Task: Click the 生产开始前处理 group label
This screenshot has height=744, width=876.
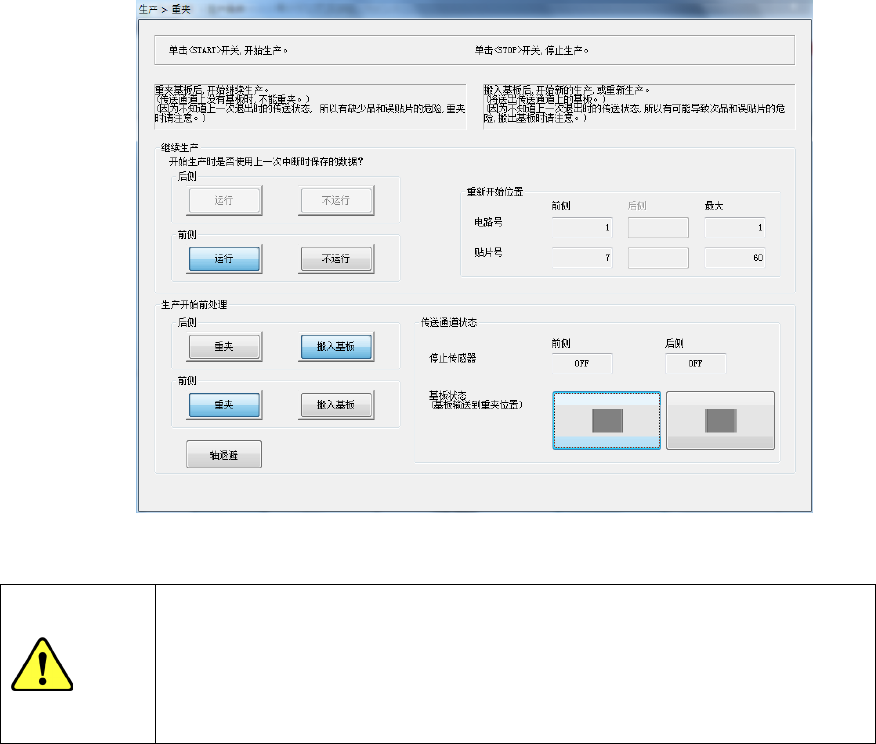Action: pos(194,304)
